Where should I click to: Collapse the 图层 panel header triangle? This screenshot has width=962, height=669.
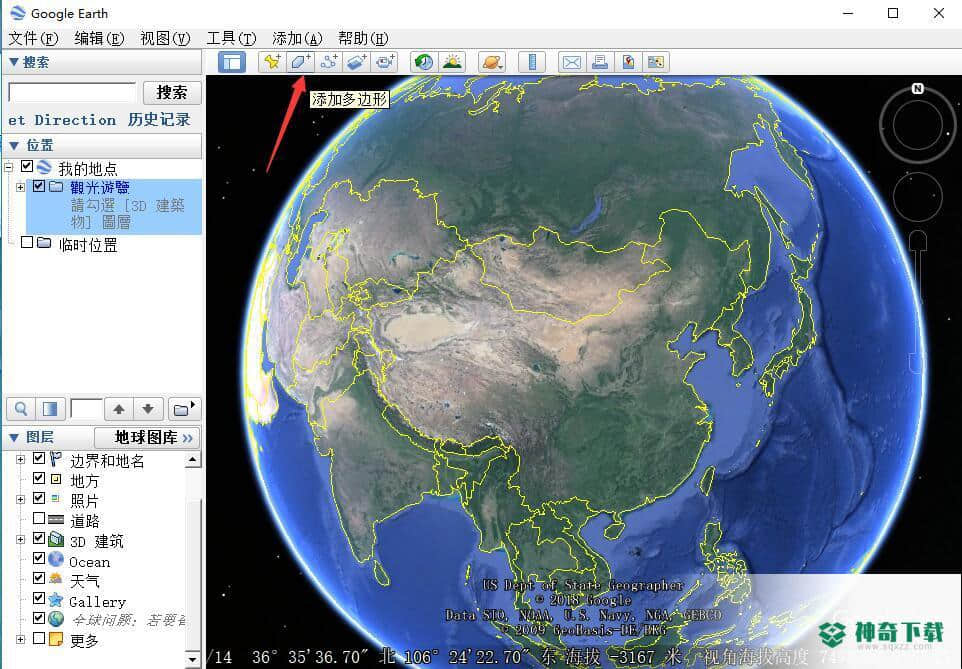[x=14, y=438]
